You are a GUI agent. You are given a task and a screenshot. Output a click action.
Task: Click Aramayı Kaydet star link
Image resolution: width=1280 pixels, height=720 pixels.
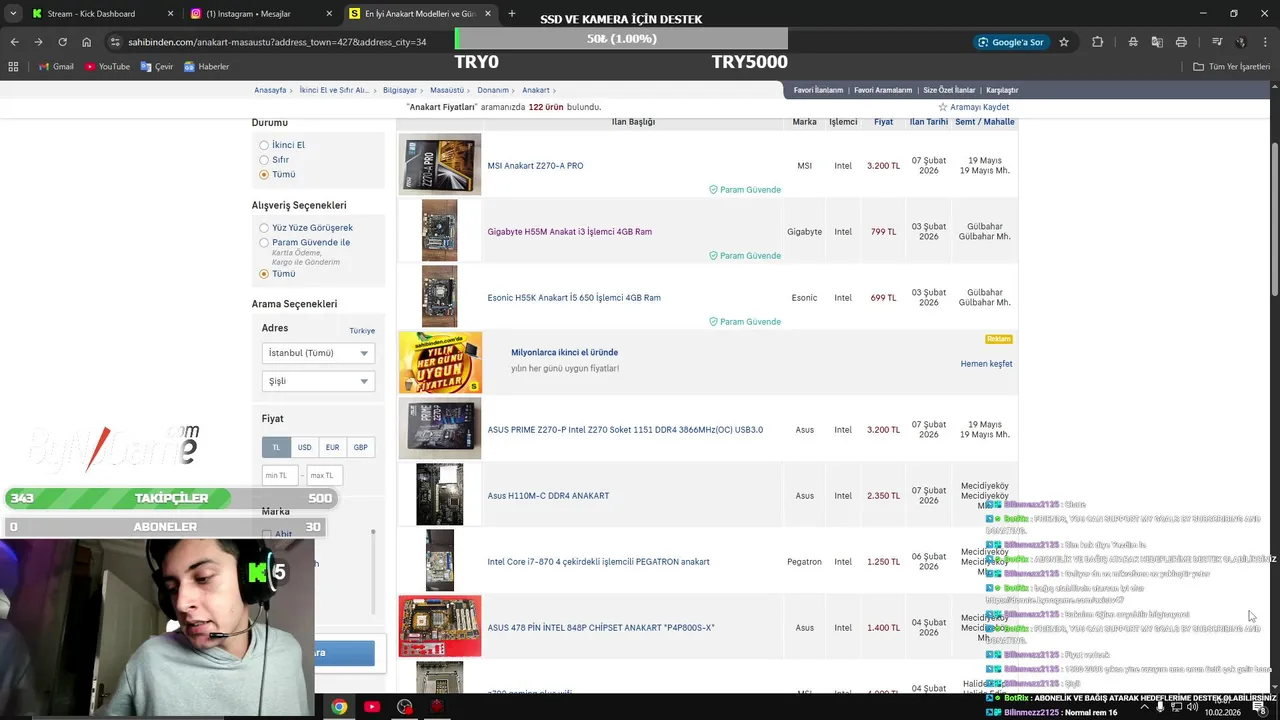973,107
